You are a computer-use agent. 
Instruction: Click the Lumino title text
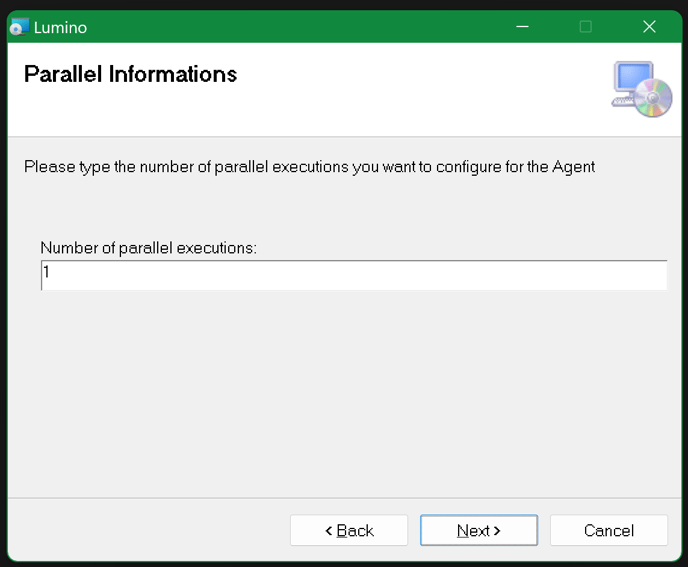point(61,28)
